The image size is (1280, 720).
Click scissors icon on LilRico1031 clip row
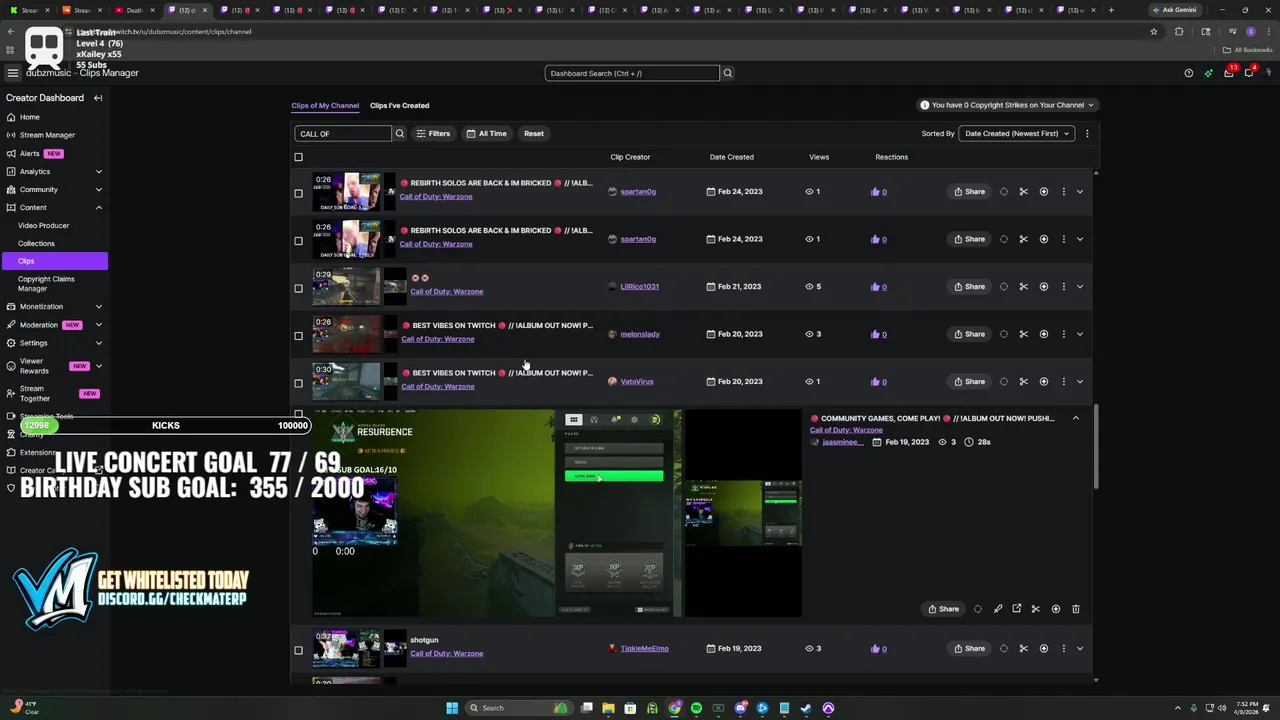coord(1023,287)
